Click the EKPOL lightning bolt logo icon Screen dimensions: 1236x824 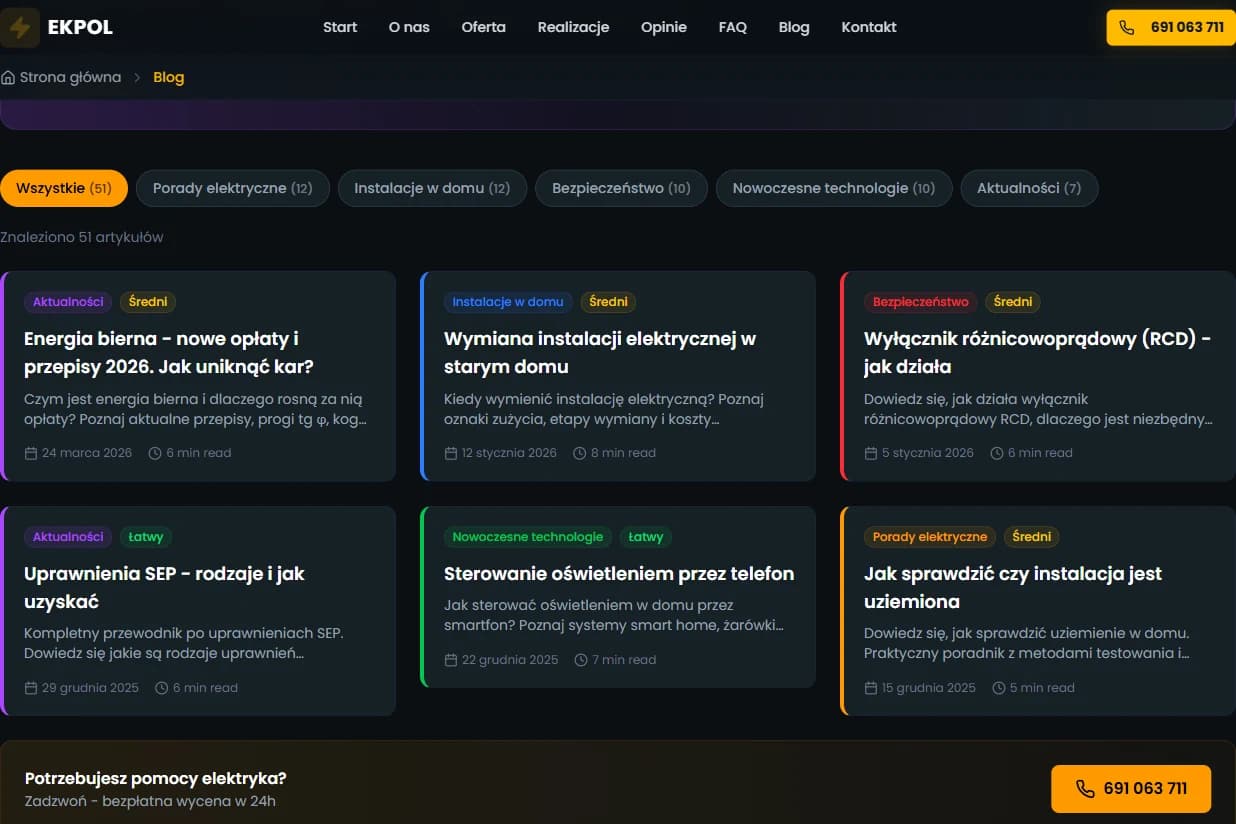(19, 27)
